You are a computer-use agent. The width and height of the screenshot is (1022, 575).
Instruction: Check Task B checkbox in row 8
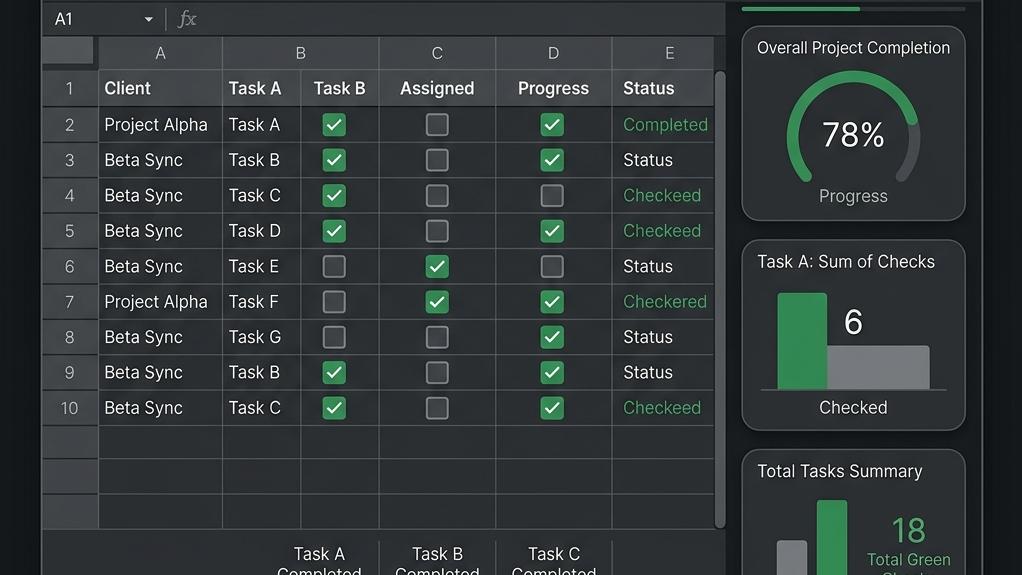(334, 337)
